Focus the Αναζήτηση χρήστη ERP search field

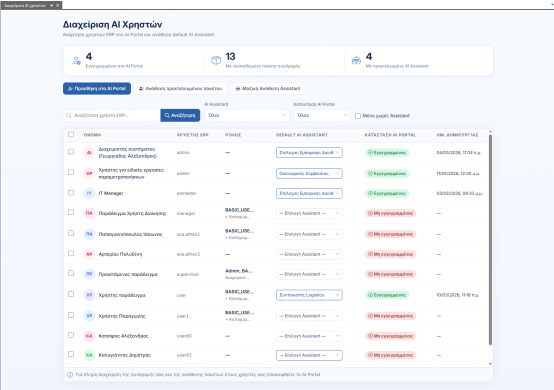112,116
